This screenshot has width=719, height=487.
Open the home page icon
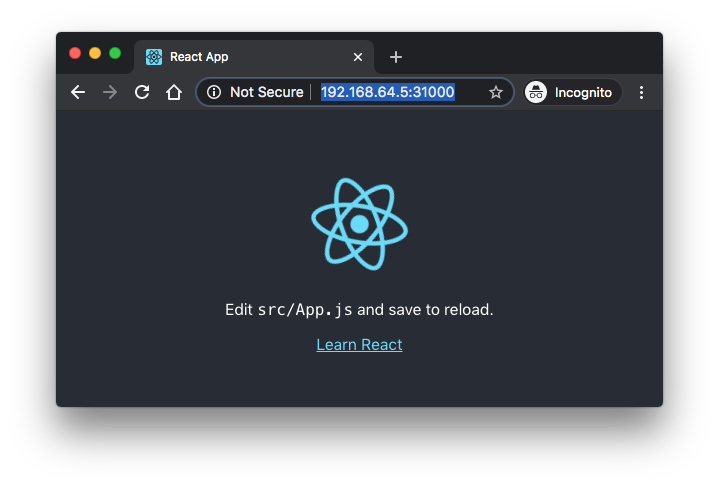[174, 92]
